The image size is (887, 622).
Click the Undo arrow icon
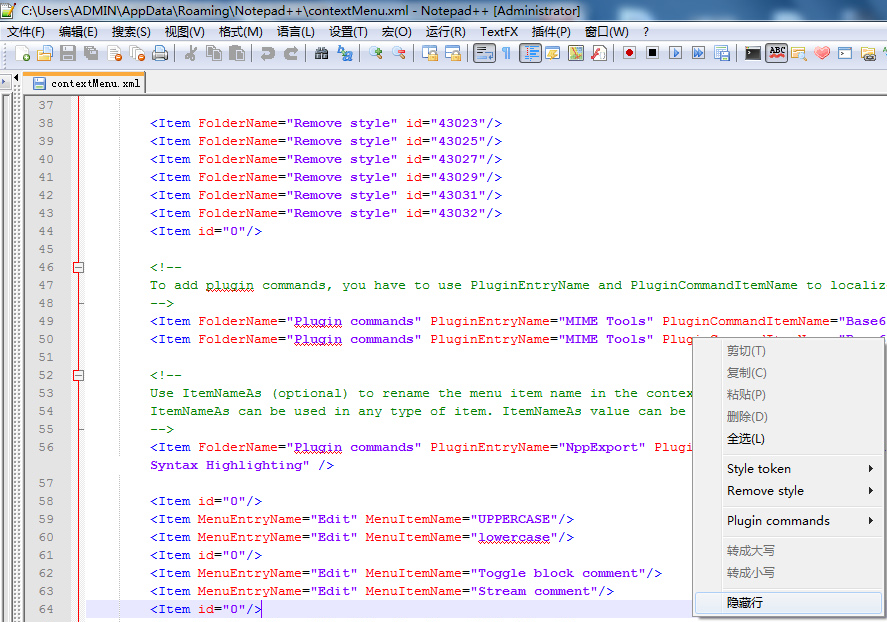coord(267,53)
